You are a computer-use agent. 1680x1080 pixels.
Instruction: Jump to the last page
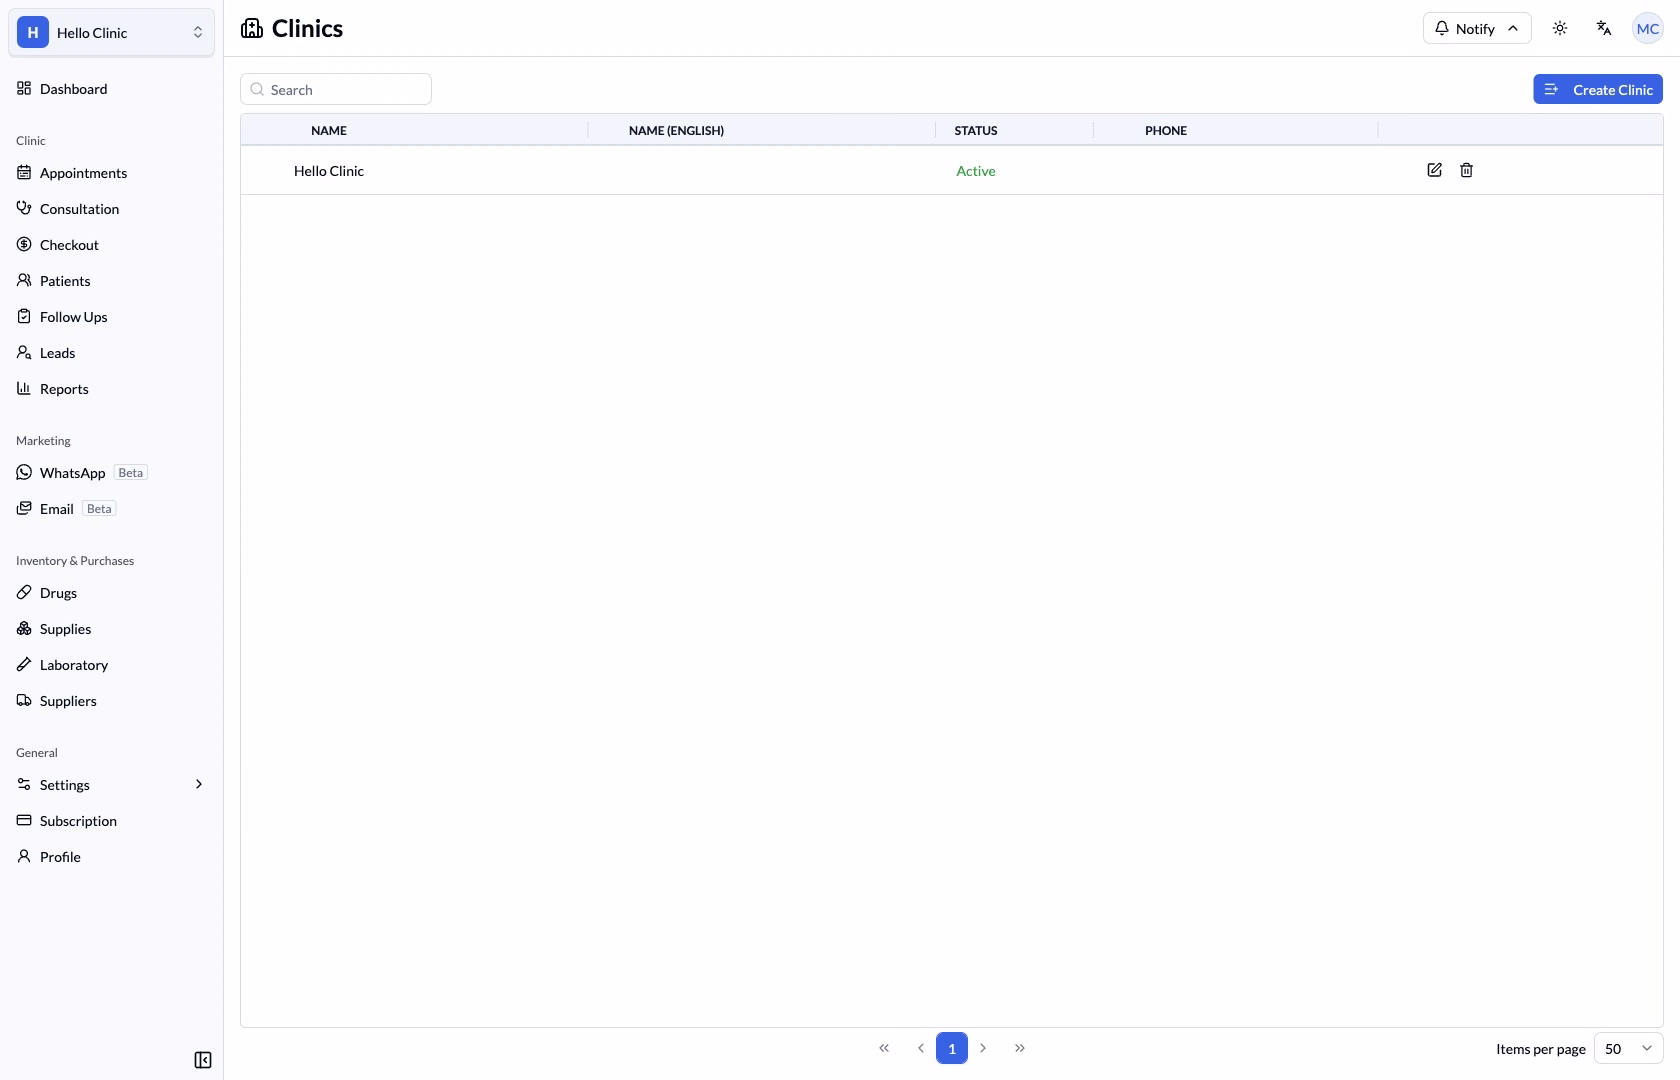click(1020, 1048)
